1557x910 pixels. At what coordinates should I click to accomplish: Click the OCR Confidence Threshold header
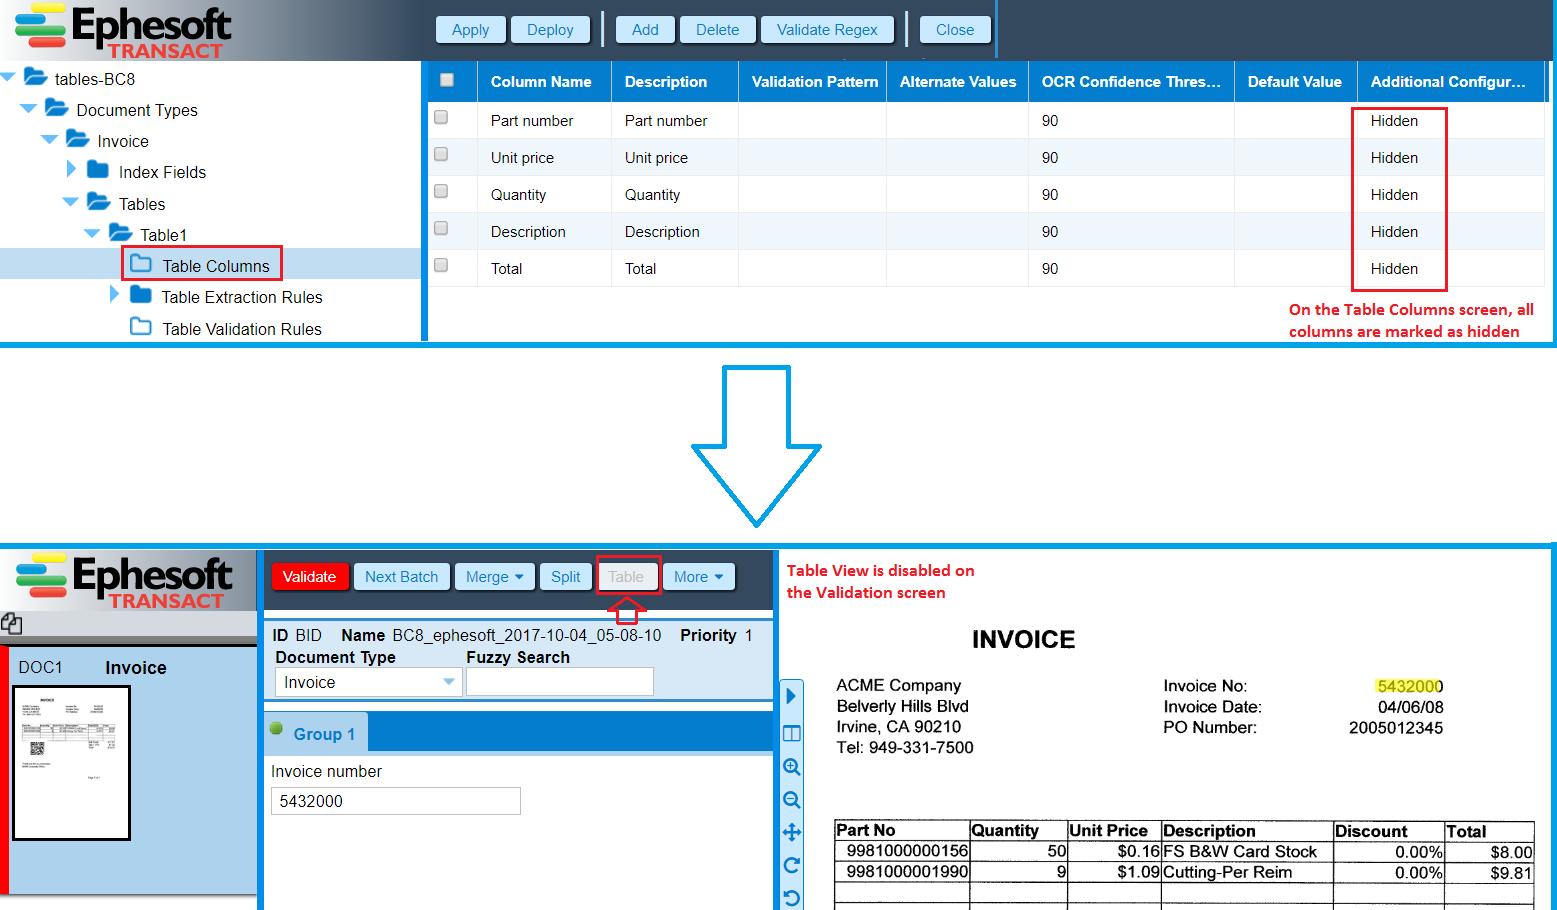tap(1131, 82)
